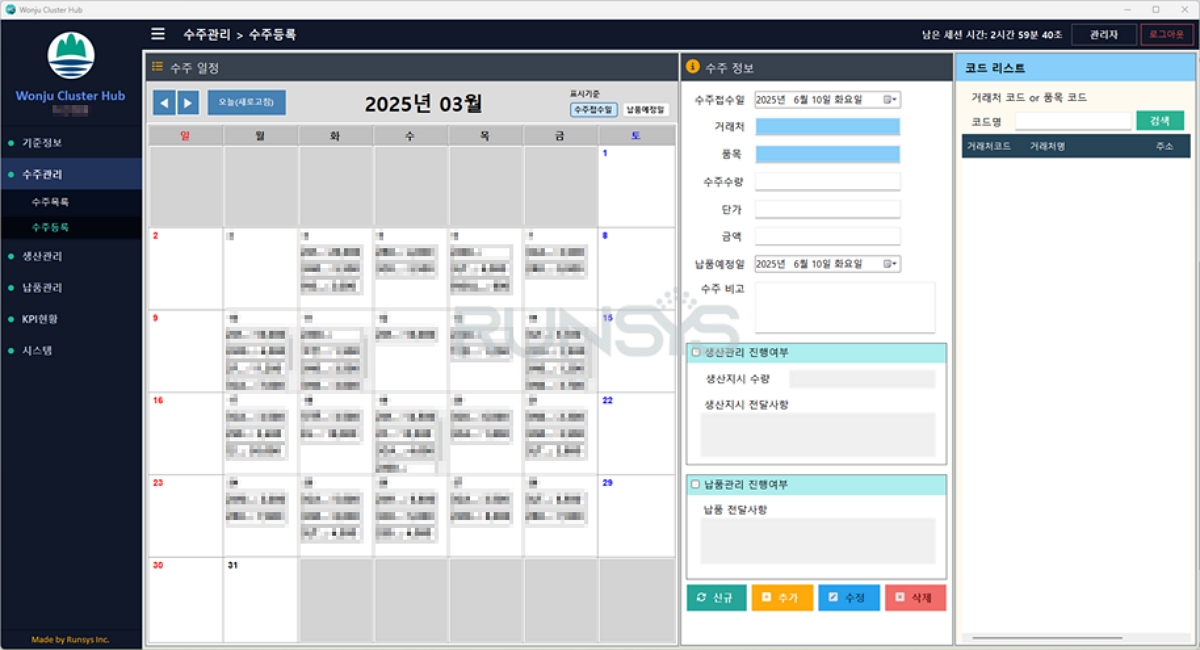1200x650 pixels.
Task: Click the 코드명 search field
Action: 1073,120
